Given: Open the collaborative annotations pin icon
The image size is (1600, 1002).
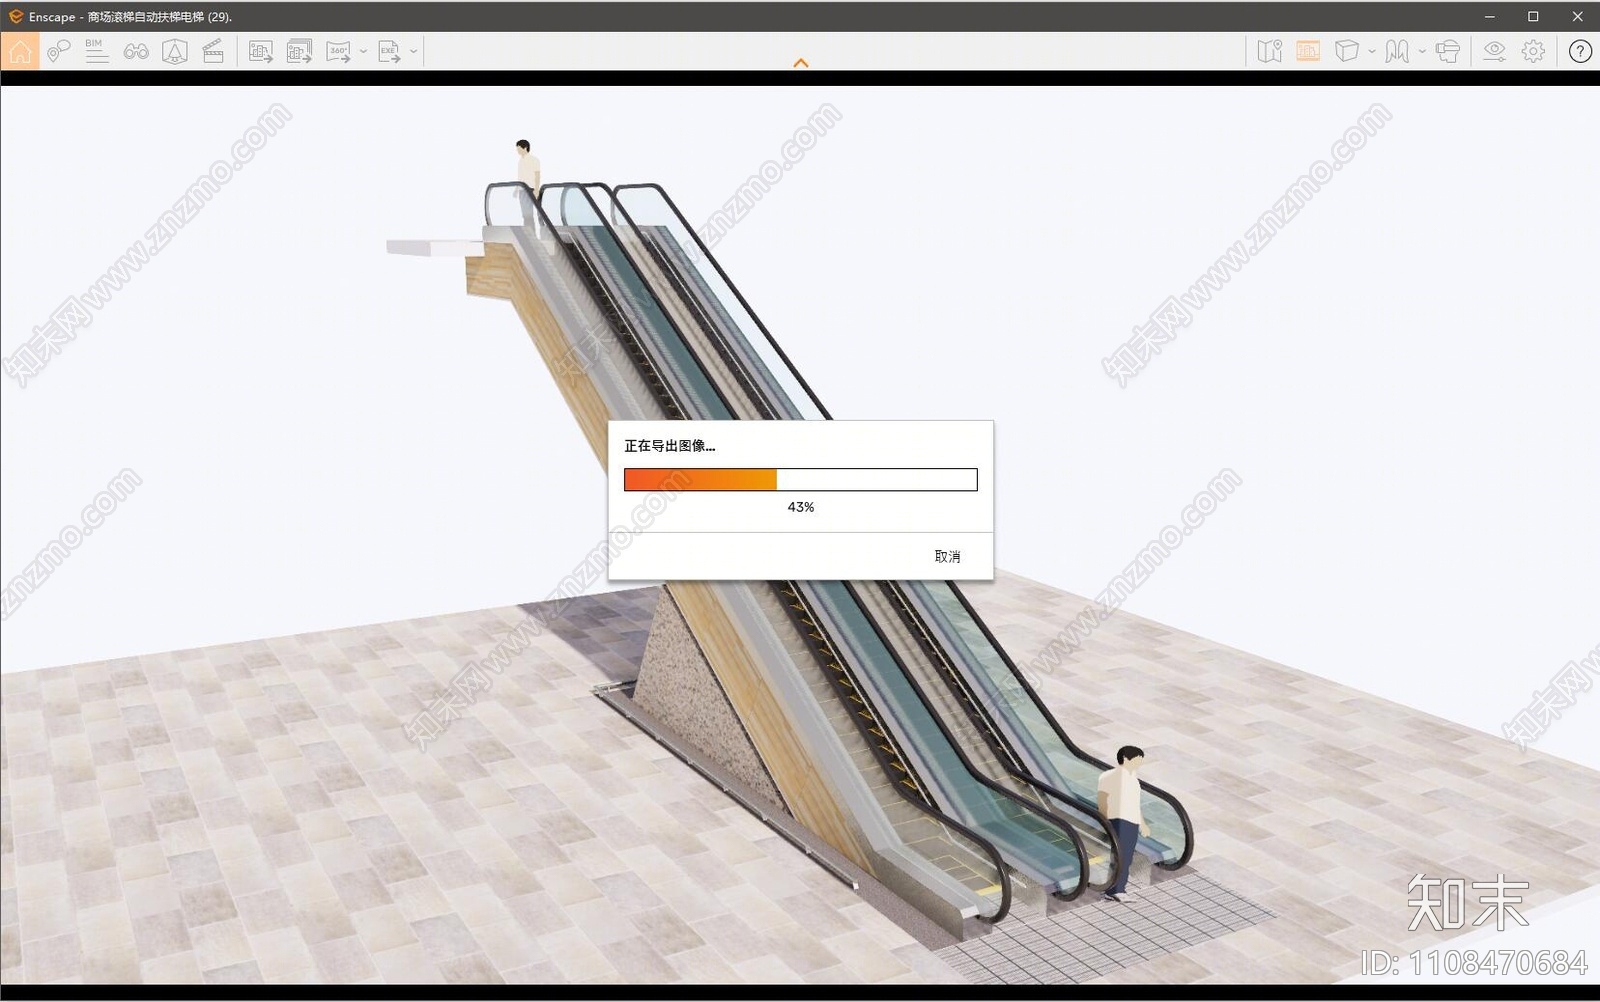Looking at the screenshot, I should (59, 51).
